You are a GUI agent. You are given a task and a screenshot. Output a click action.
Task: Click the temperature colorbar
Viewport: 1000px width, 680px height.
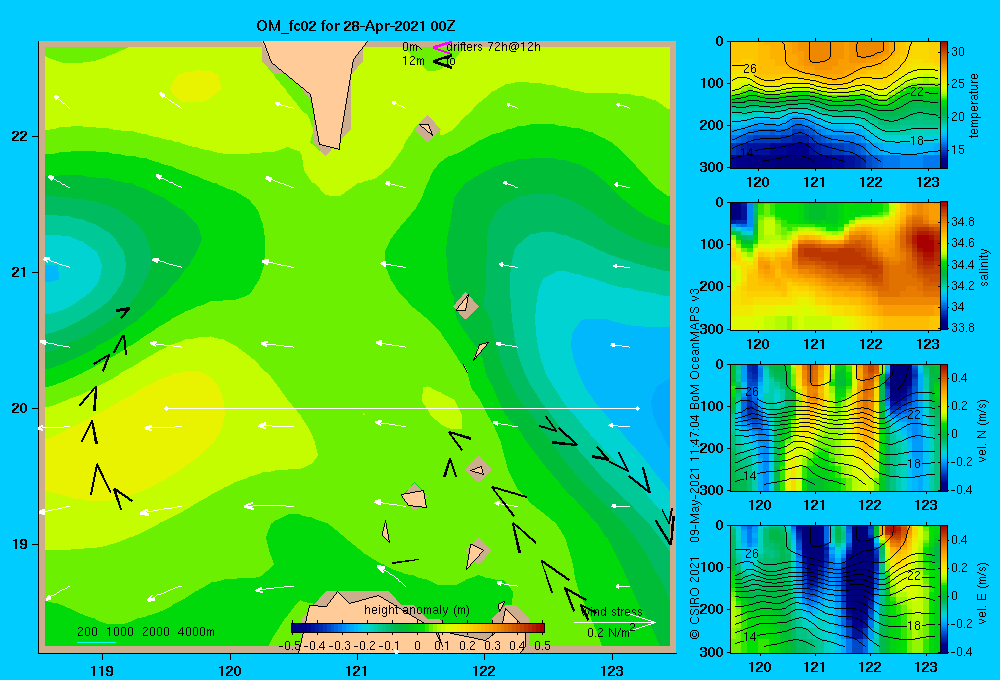pyautogui.click(x=943, y=105)
